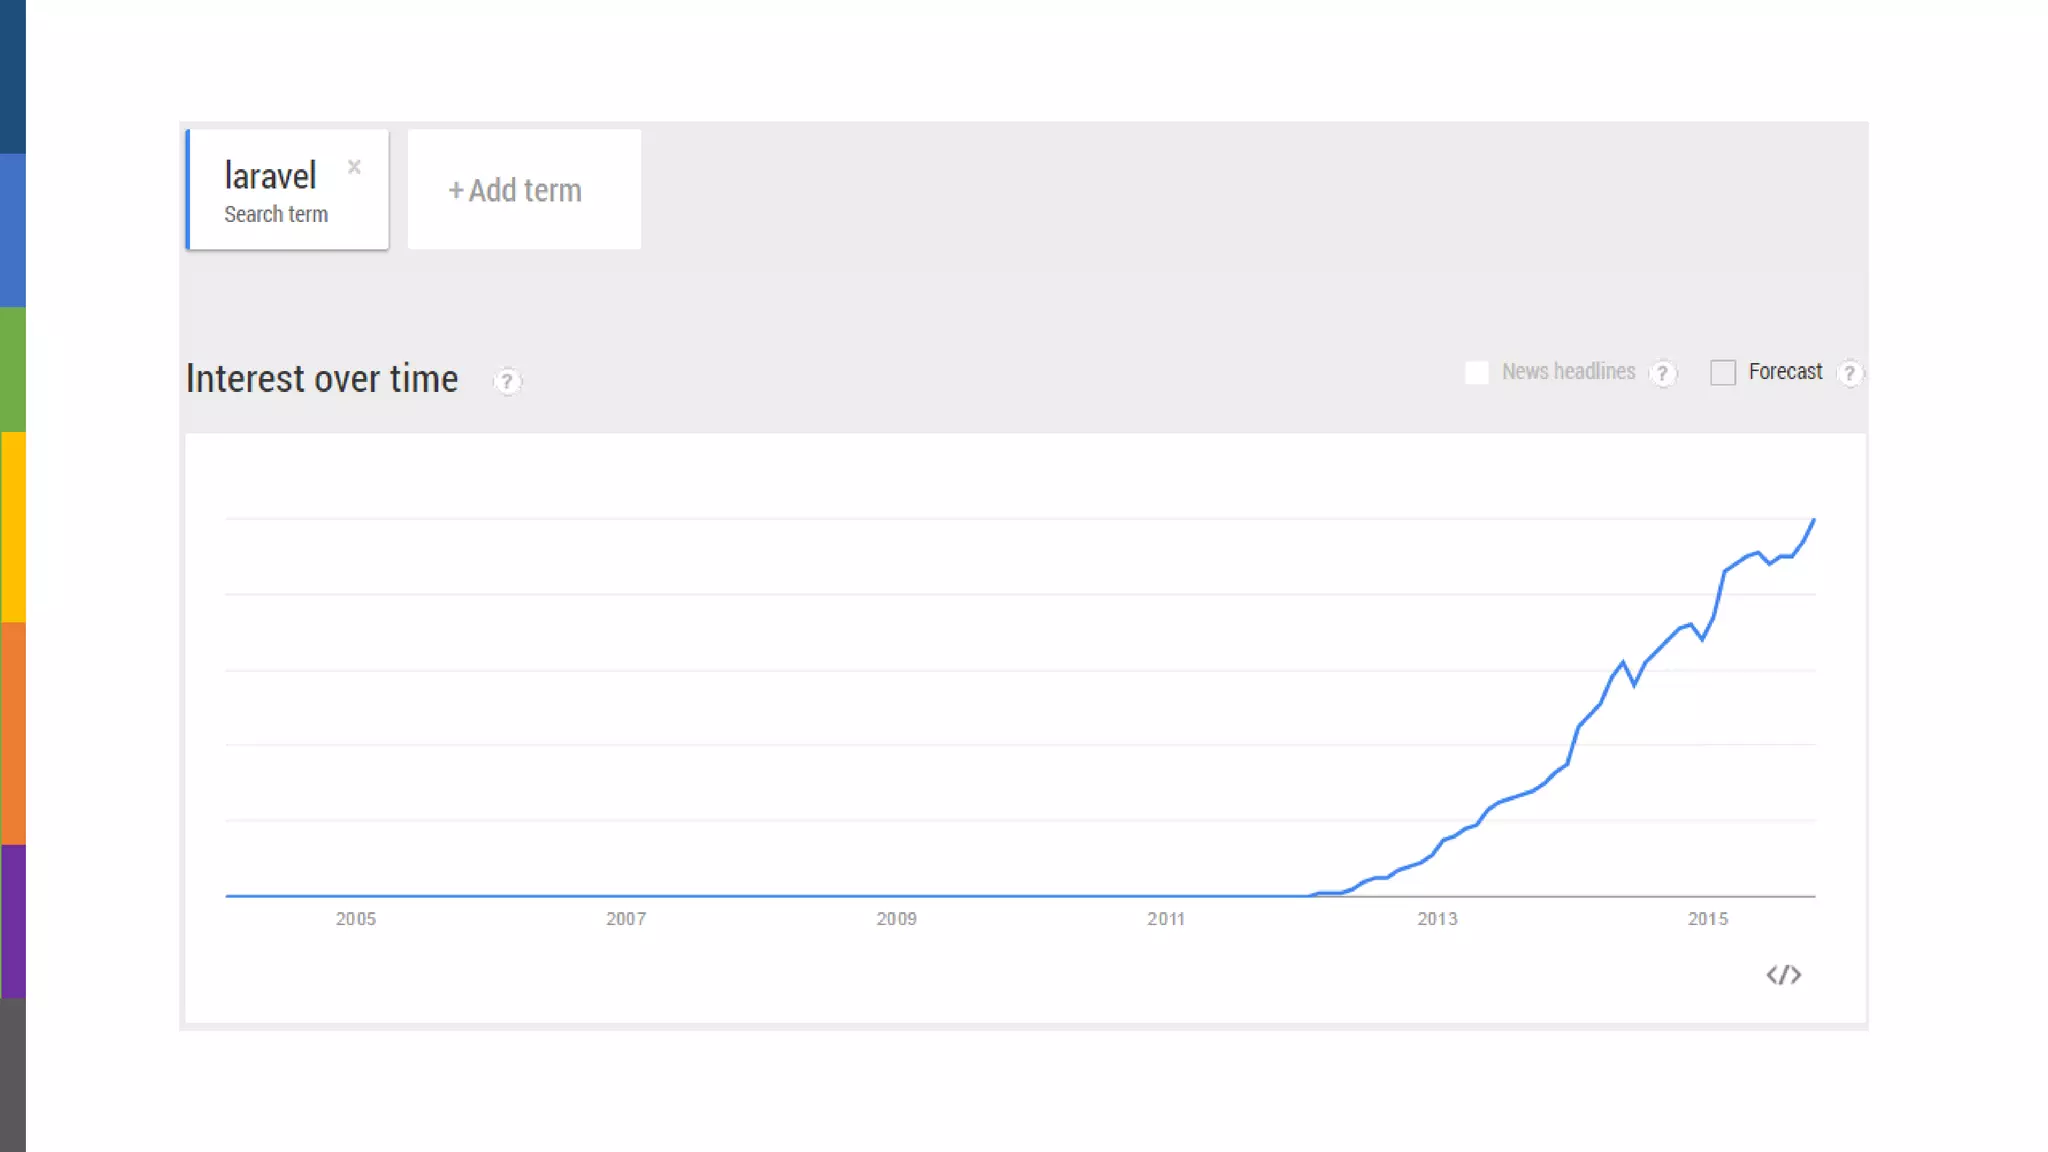Toggle the Forecast checkbox
Image resolution: width=2048 pixels, height=1152 pixels.
pyautogui.click(x=1722, y=373)
